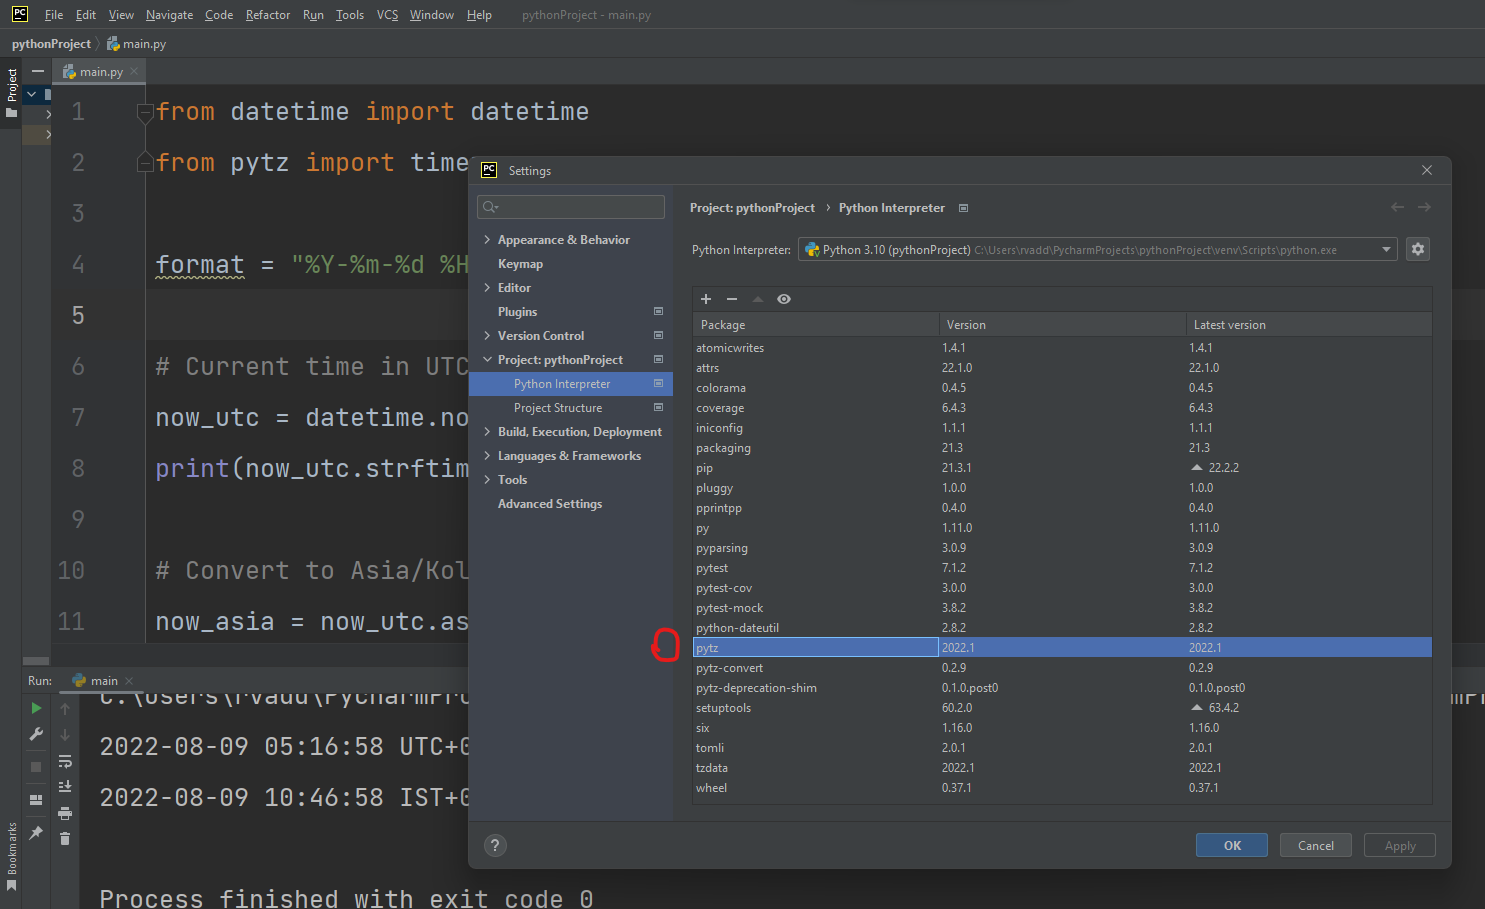Open the File menu
This screenshot has height=909, width=1485.
click(54, 15)
